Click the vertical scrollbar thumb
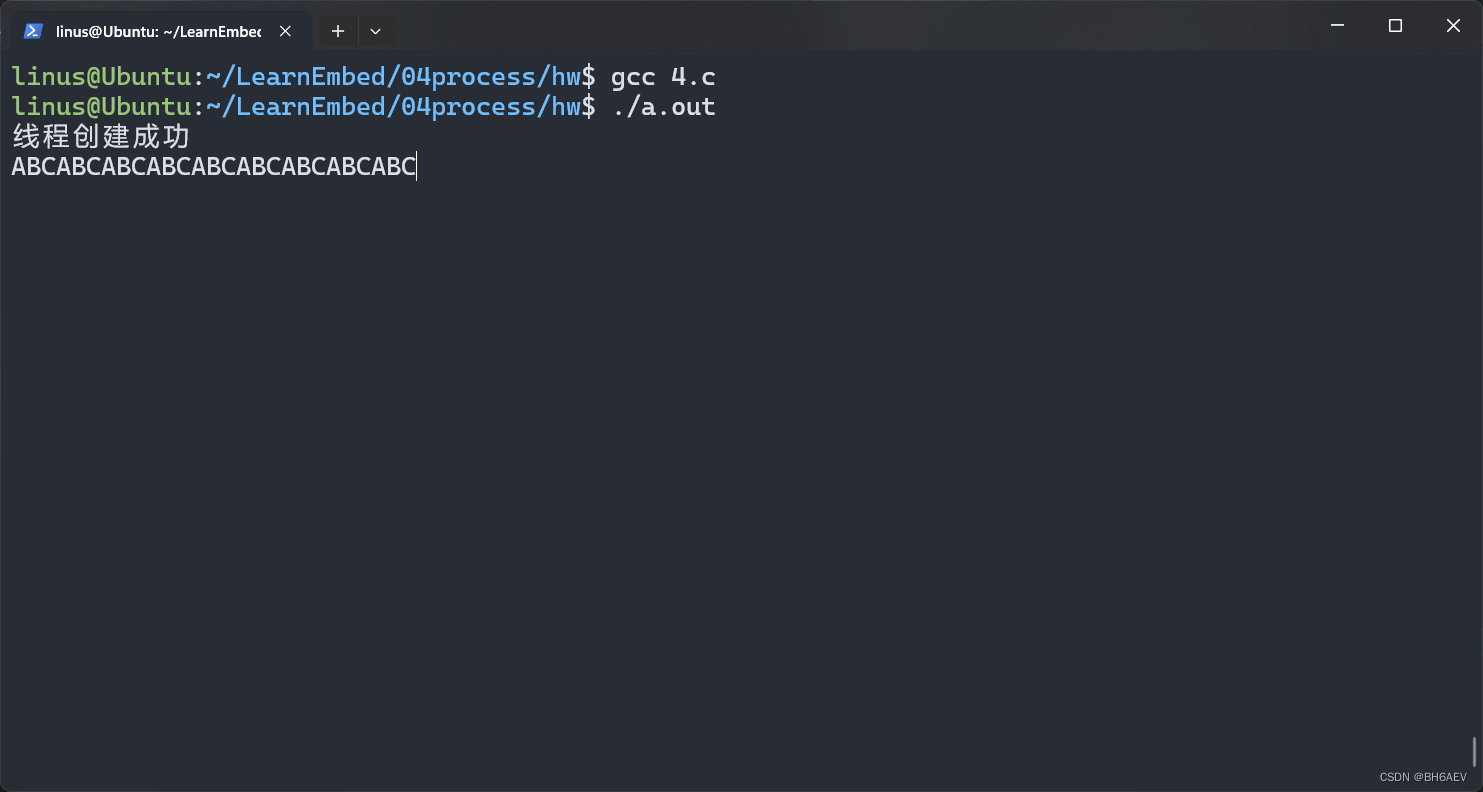 click(x=1475, y=751)
